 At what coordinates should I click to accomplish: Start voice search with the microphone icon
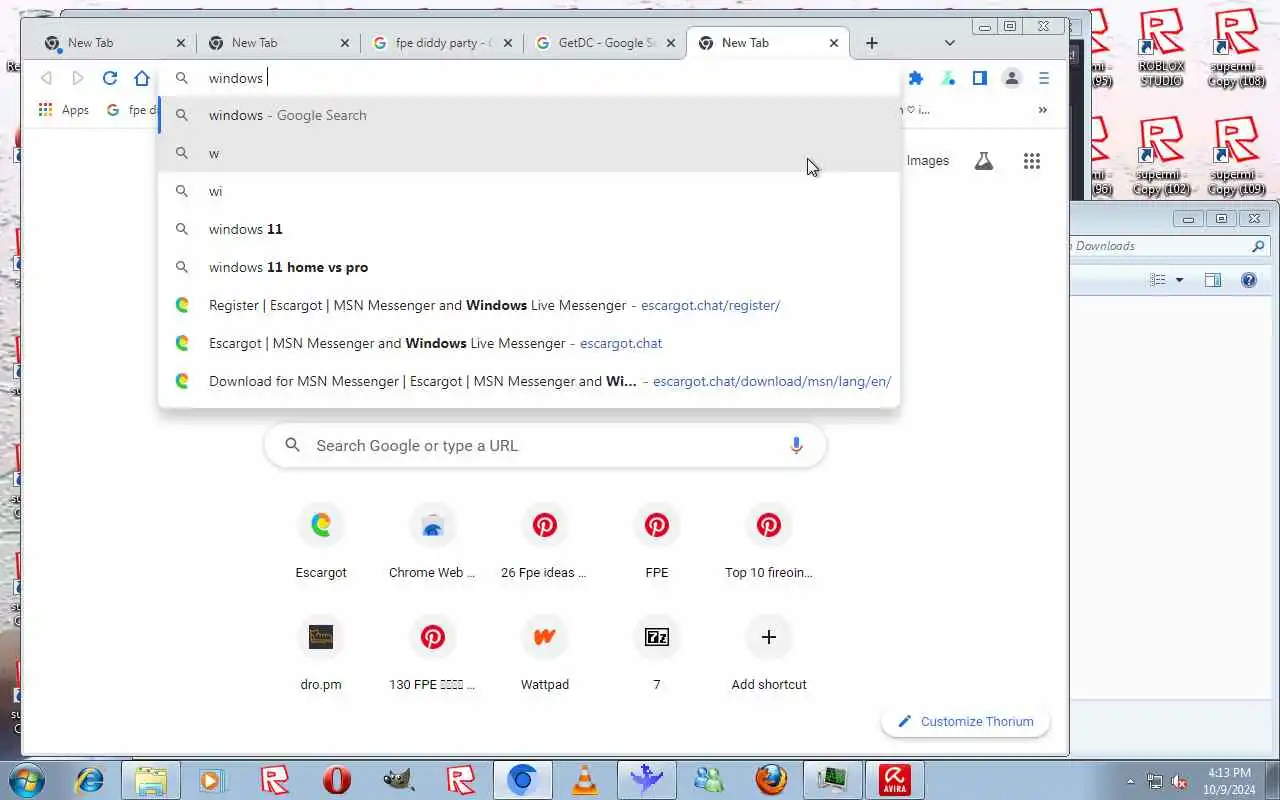click(x=796, y=445)
